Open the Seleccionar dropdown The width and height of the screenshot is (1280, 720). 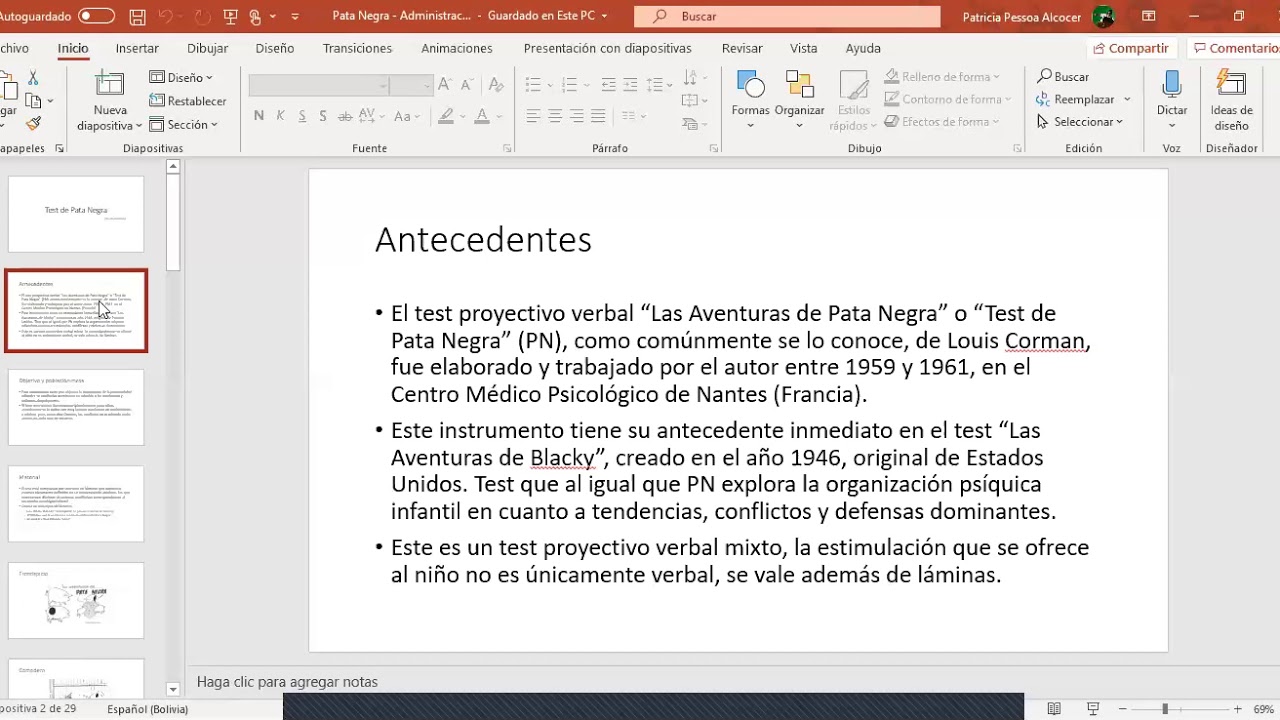[x=1080, y=122]
